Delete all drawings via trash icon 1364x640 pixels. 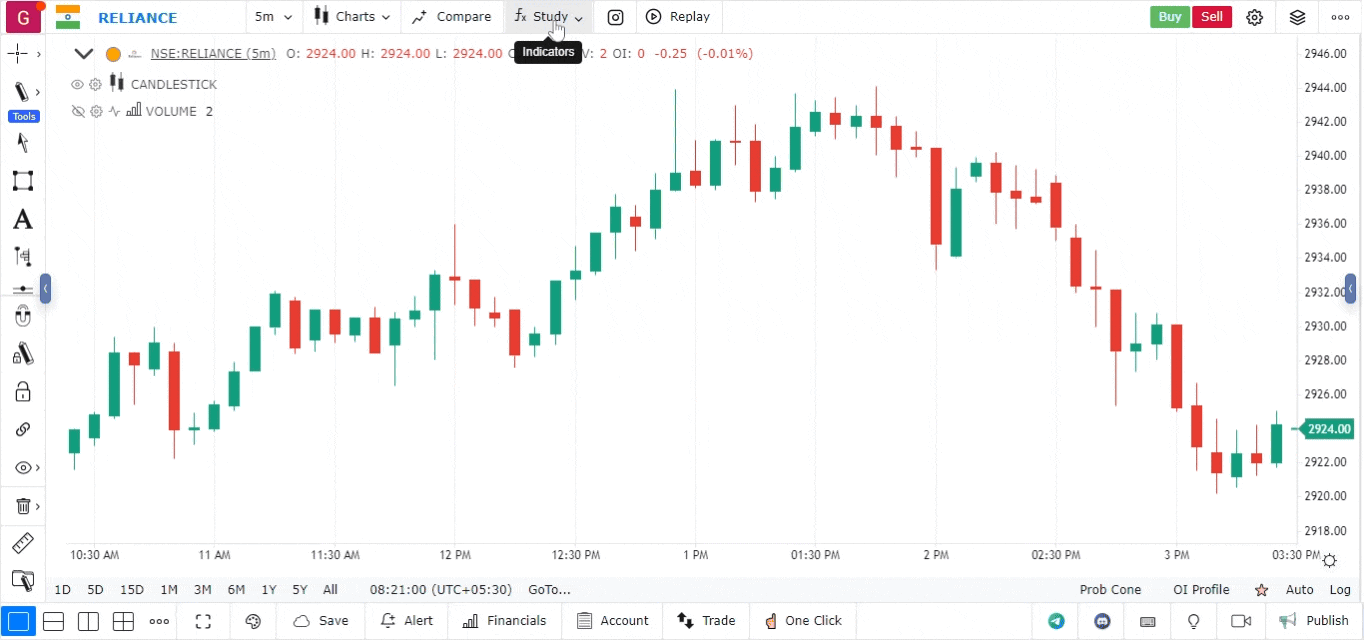tap(22, 505)
